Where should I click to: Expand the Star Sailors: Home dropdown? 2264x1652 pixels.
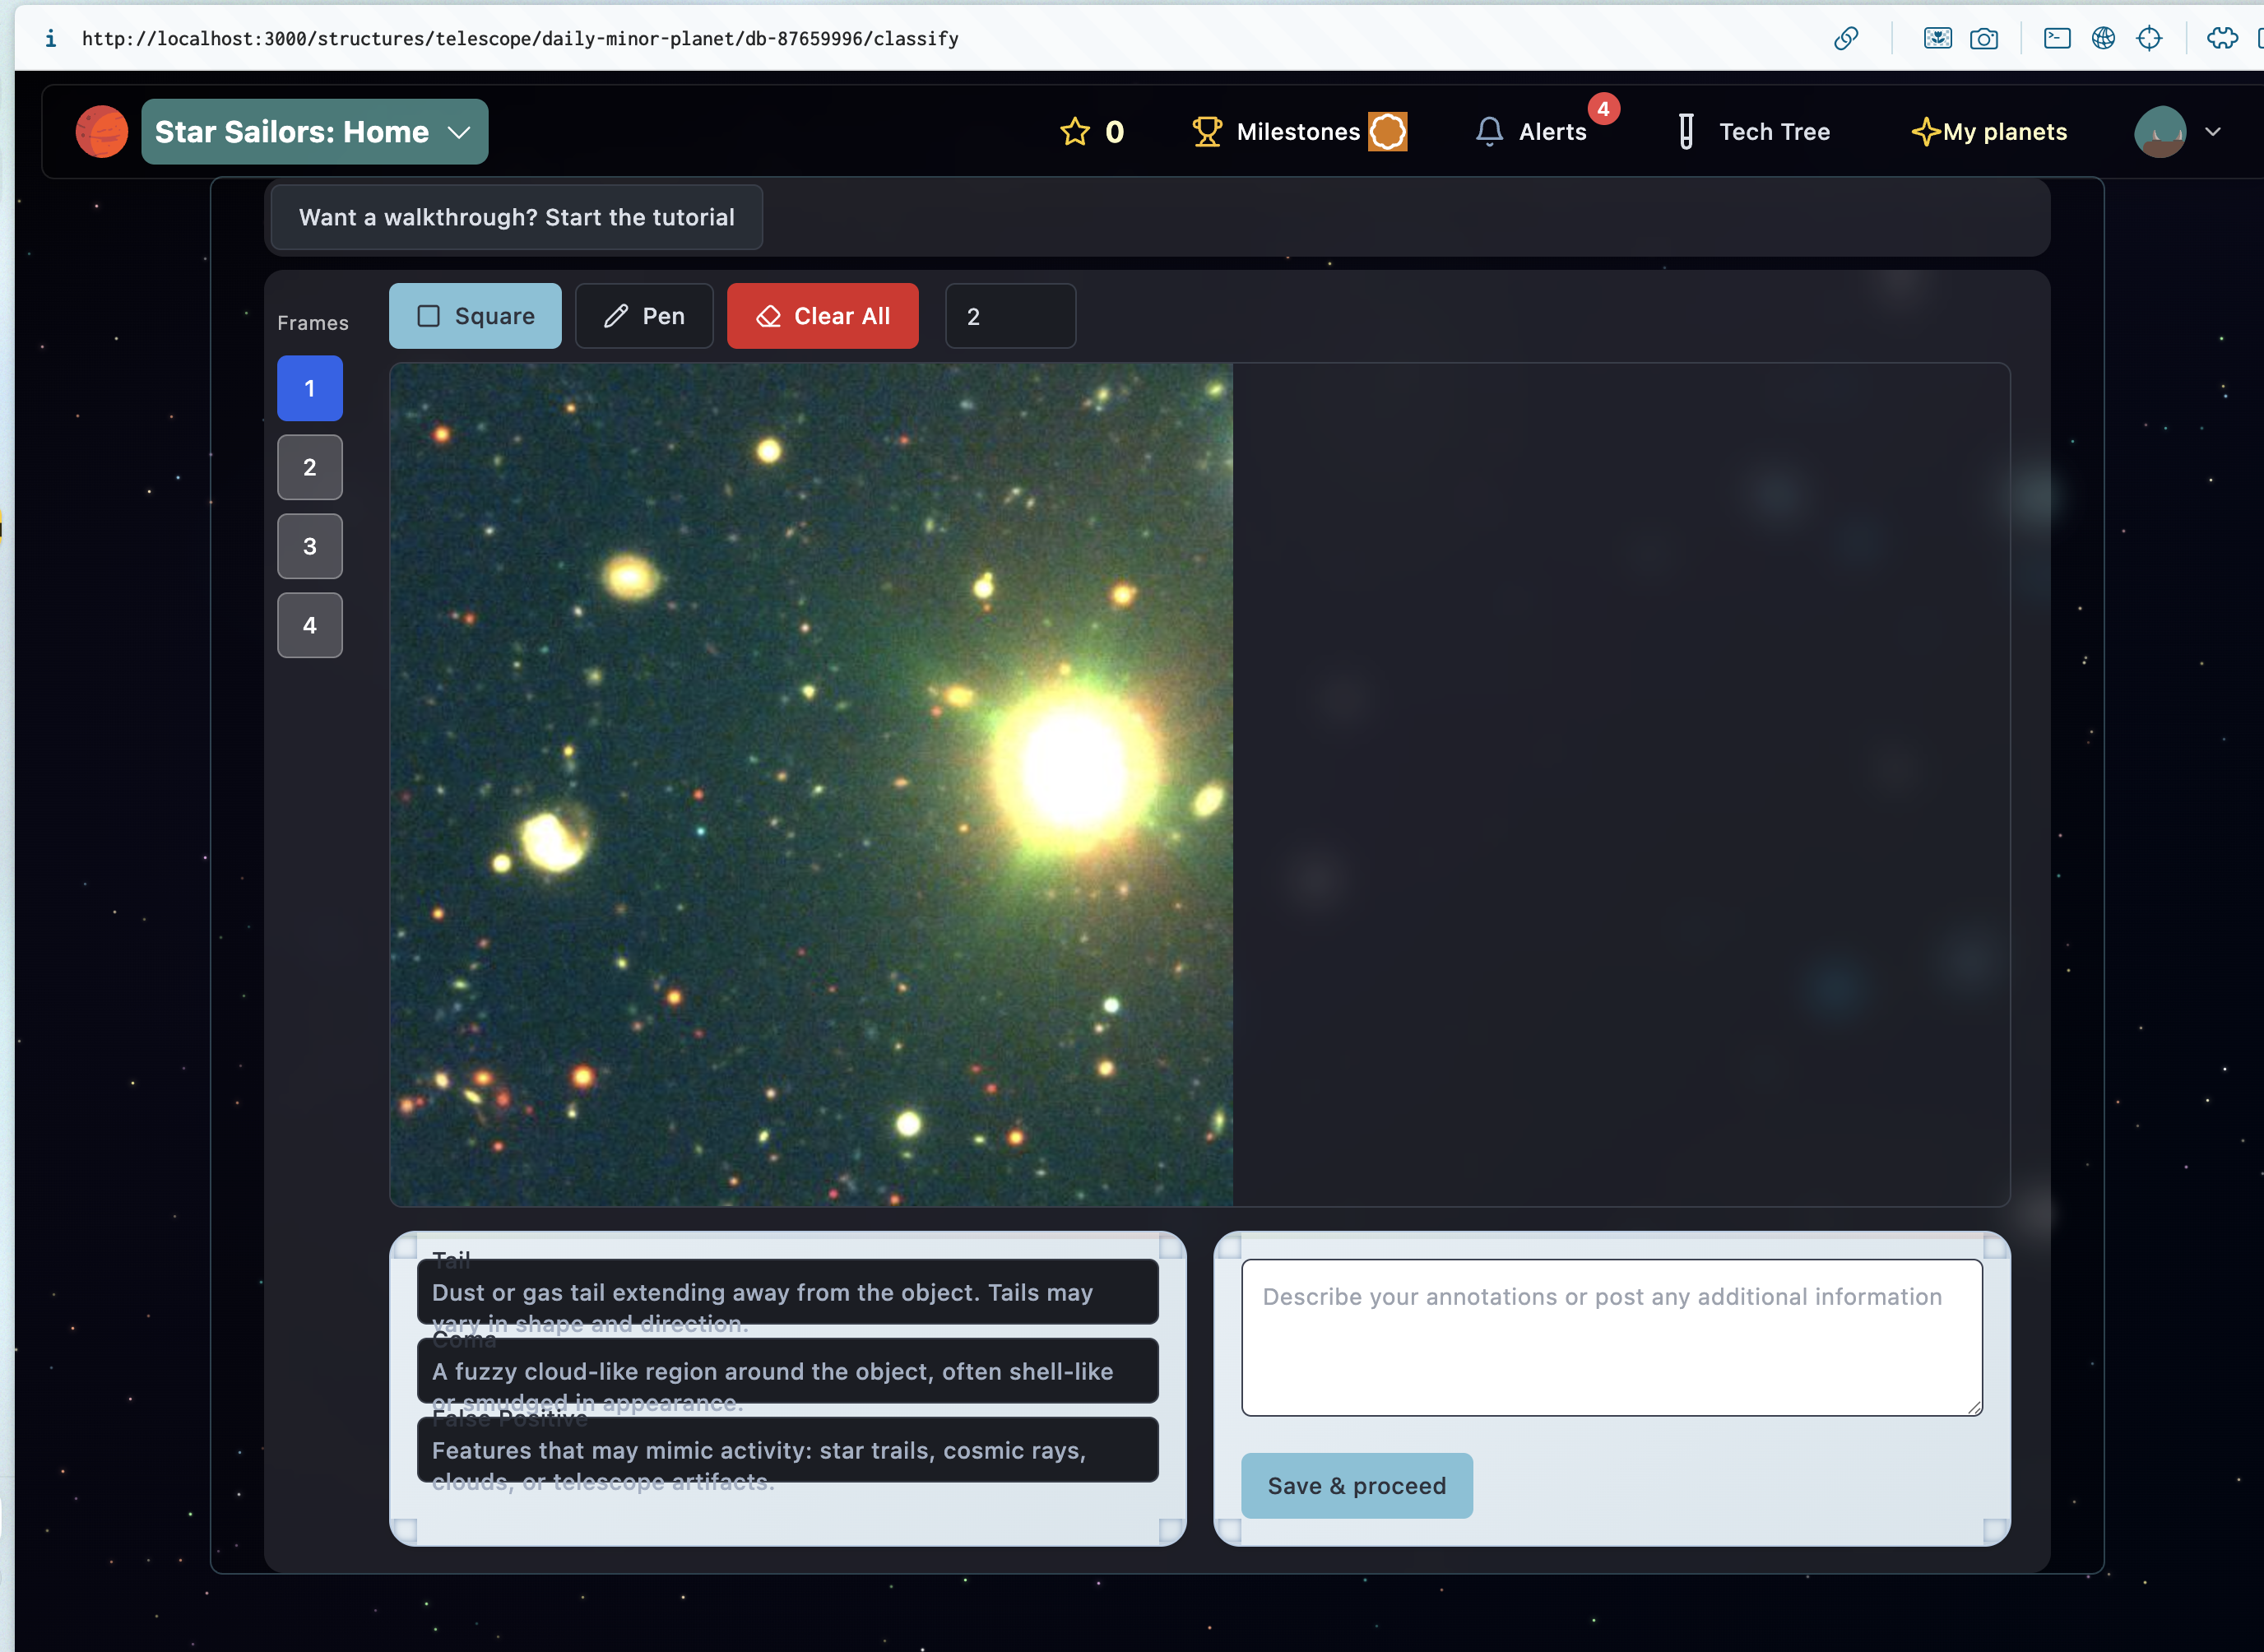point(314,132)
